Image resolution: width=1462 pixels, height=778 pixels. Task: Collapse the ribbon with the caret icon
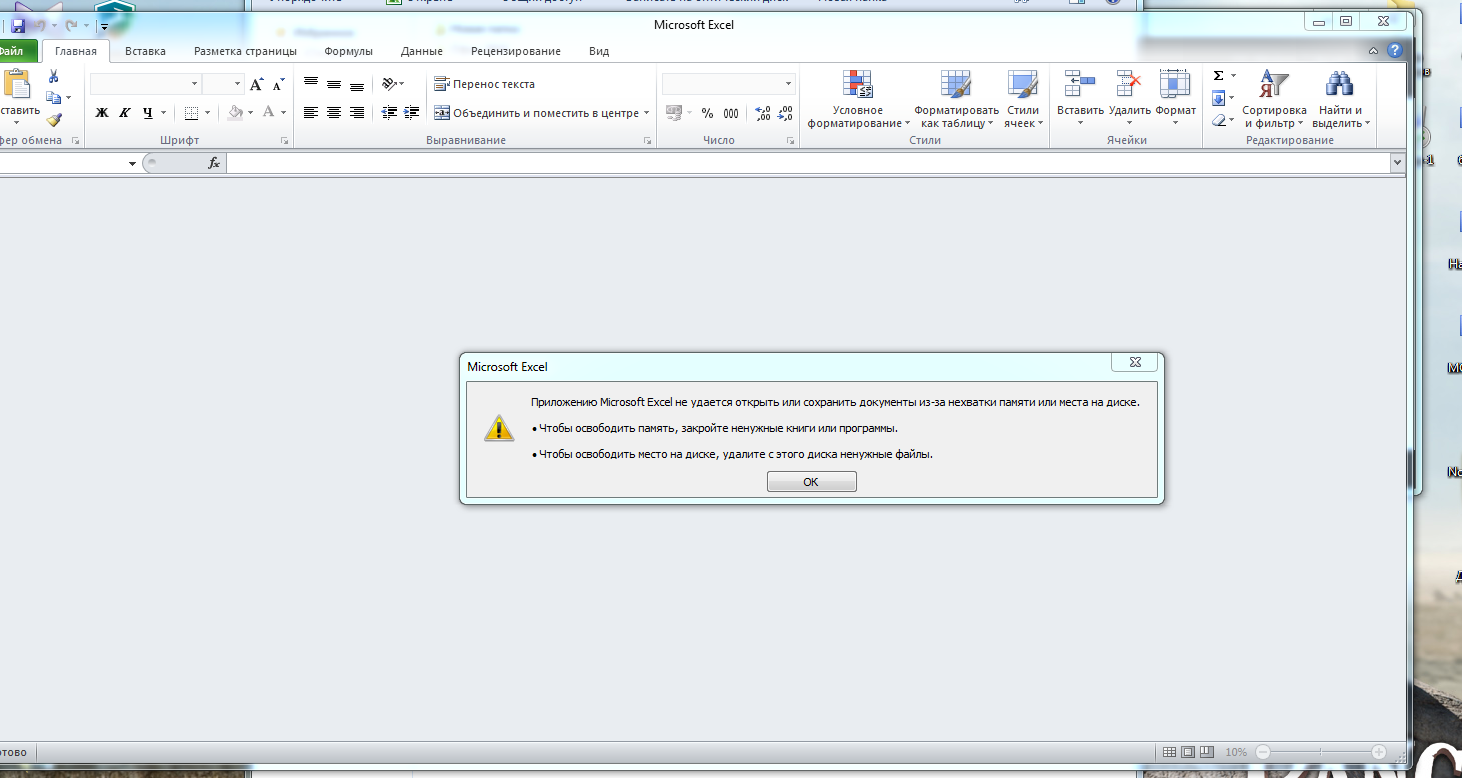tap(1374, 51)
